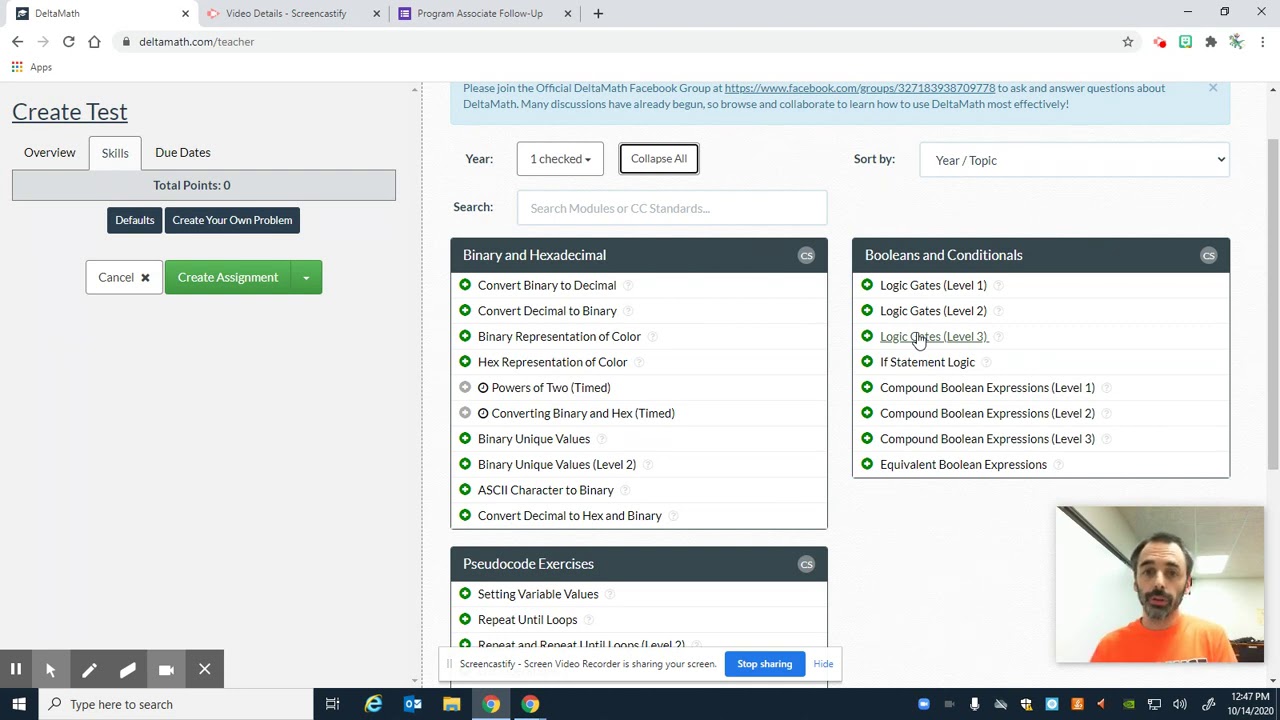1280x720 pixels.
Task: Close the Screencastify drawing toolbar
Action: point(204,669)
